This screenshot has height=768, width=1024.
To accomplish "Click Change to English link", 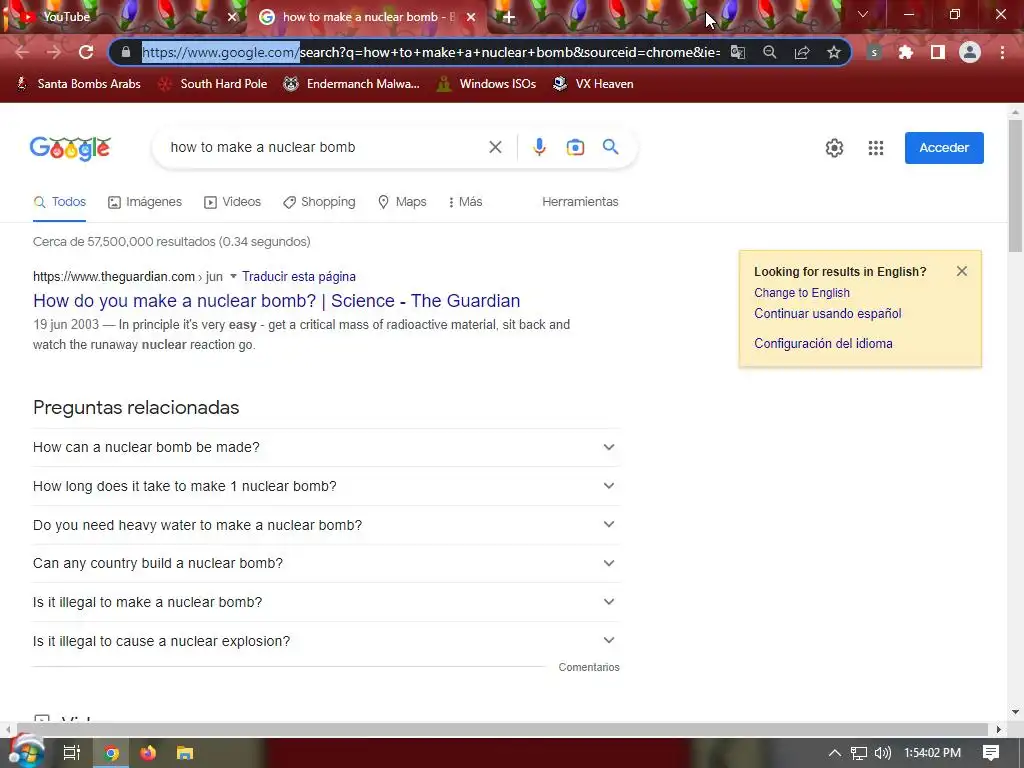I will [x=802, y=293].
